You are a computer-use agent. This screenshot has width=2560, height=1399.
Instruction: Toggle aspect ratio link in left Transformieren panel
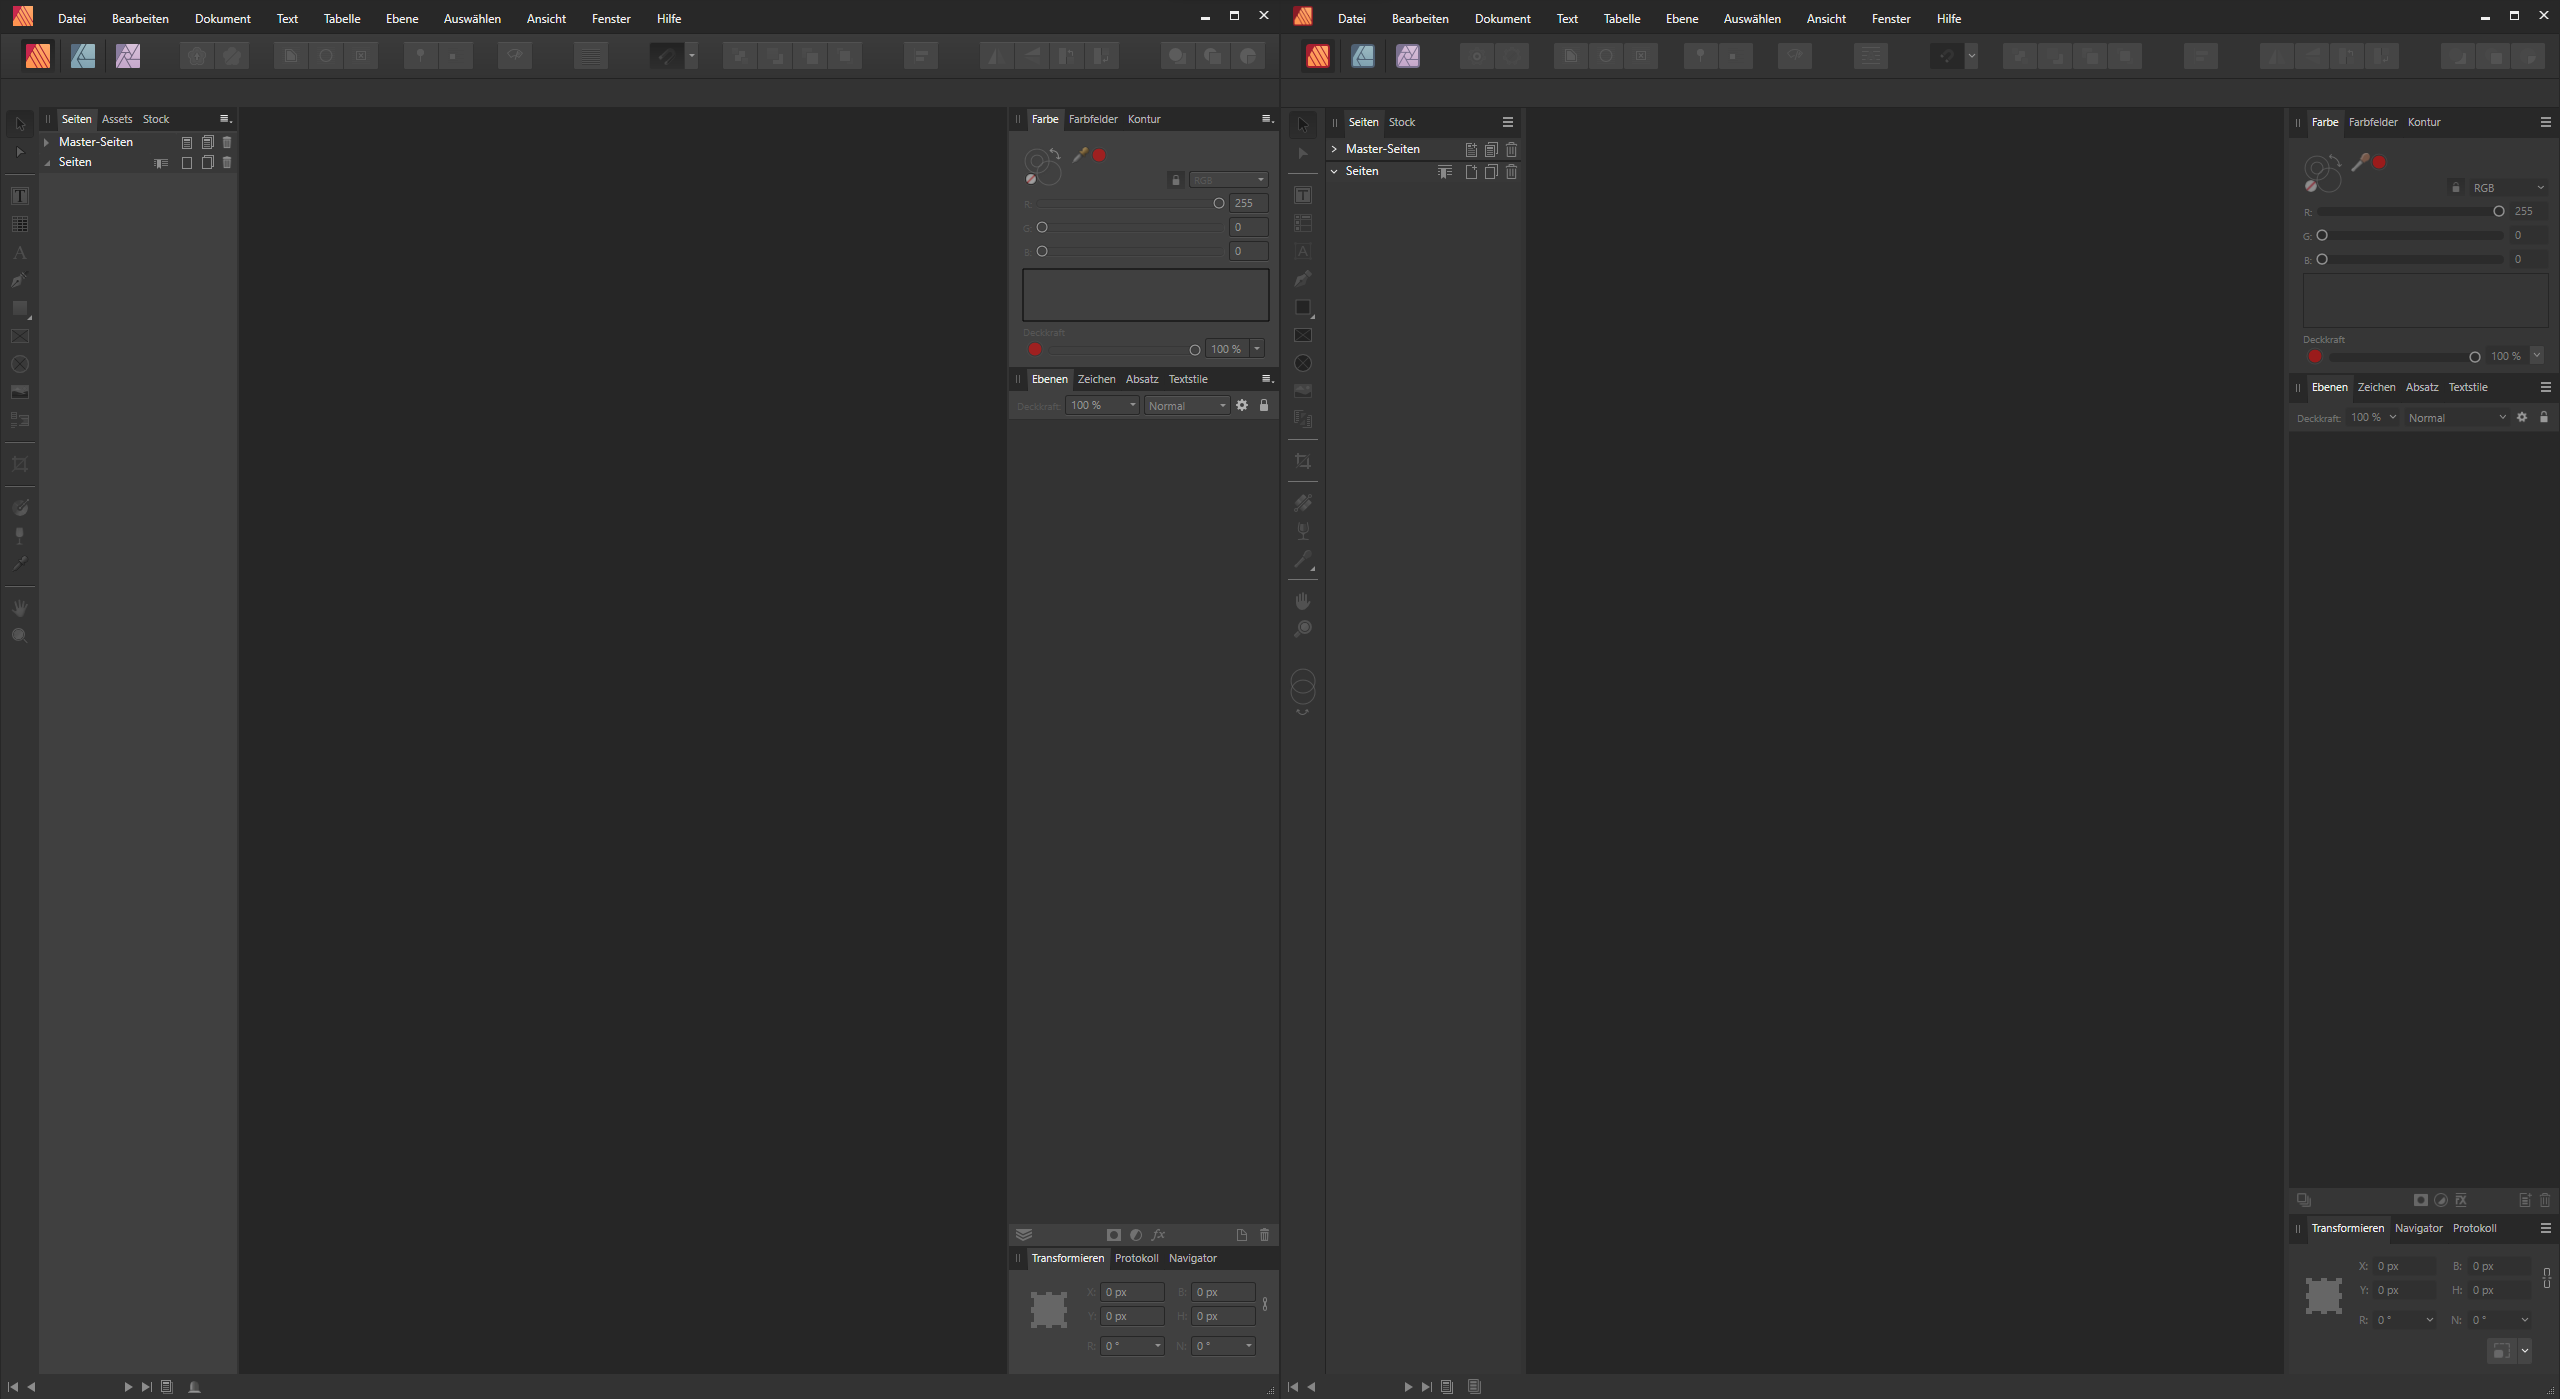pos(1265,1304)
